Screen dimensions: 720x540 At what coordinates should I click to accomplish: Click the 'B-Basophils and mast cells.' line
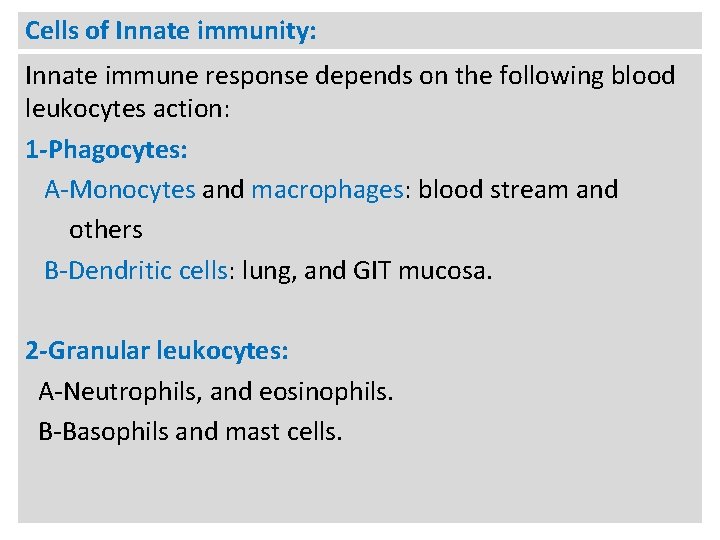pos(190,432)
